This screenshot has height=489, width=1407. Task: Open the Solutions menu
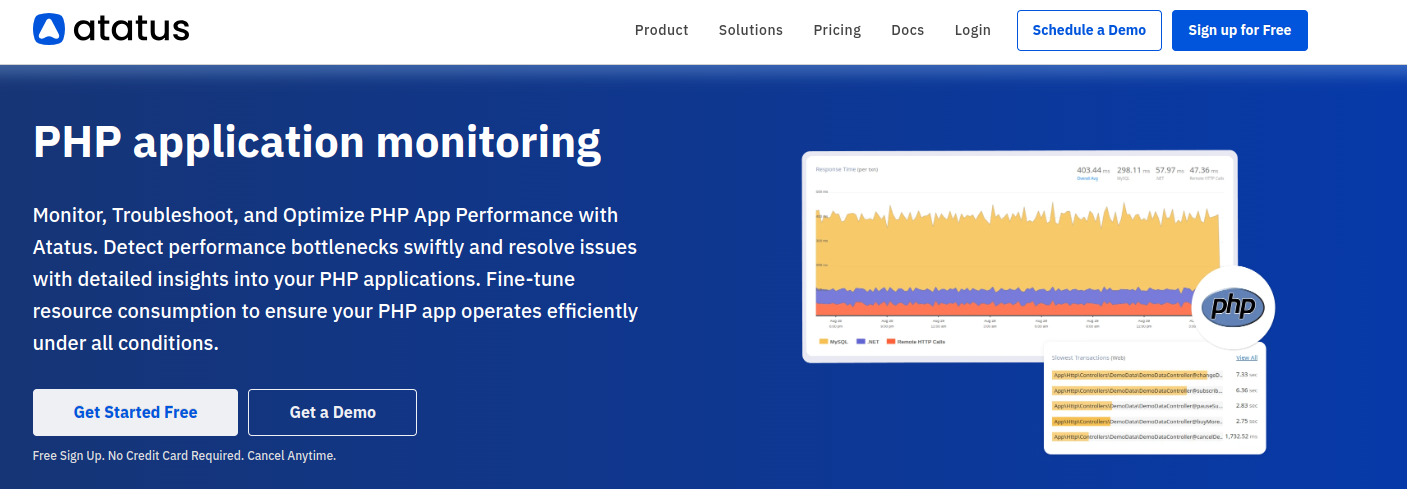pyautogui.click(x=751, y=30)
